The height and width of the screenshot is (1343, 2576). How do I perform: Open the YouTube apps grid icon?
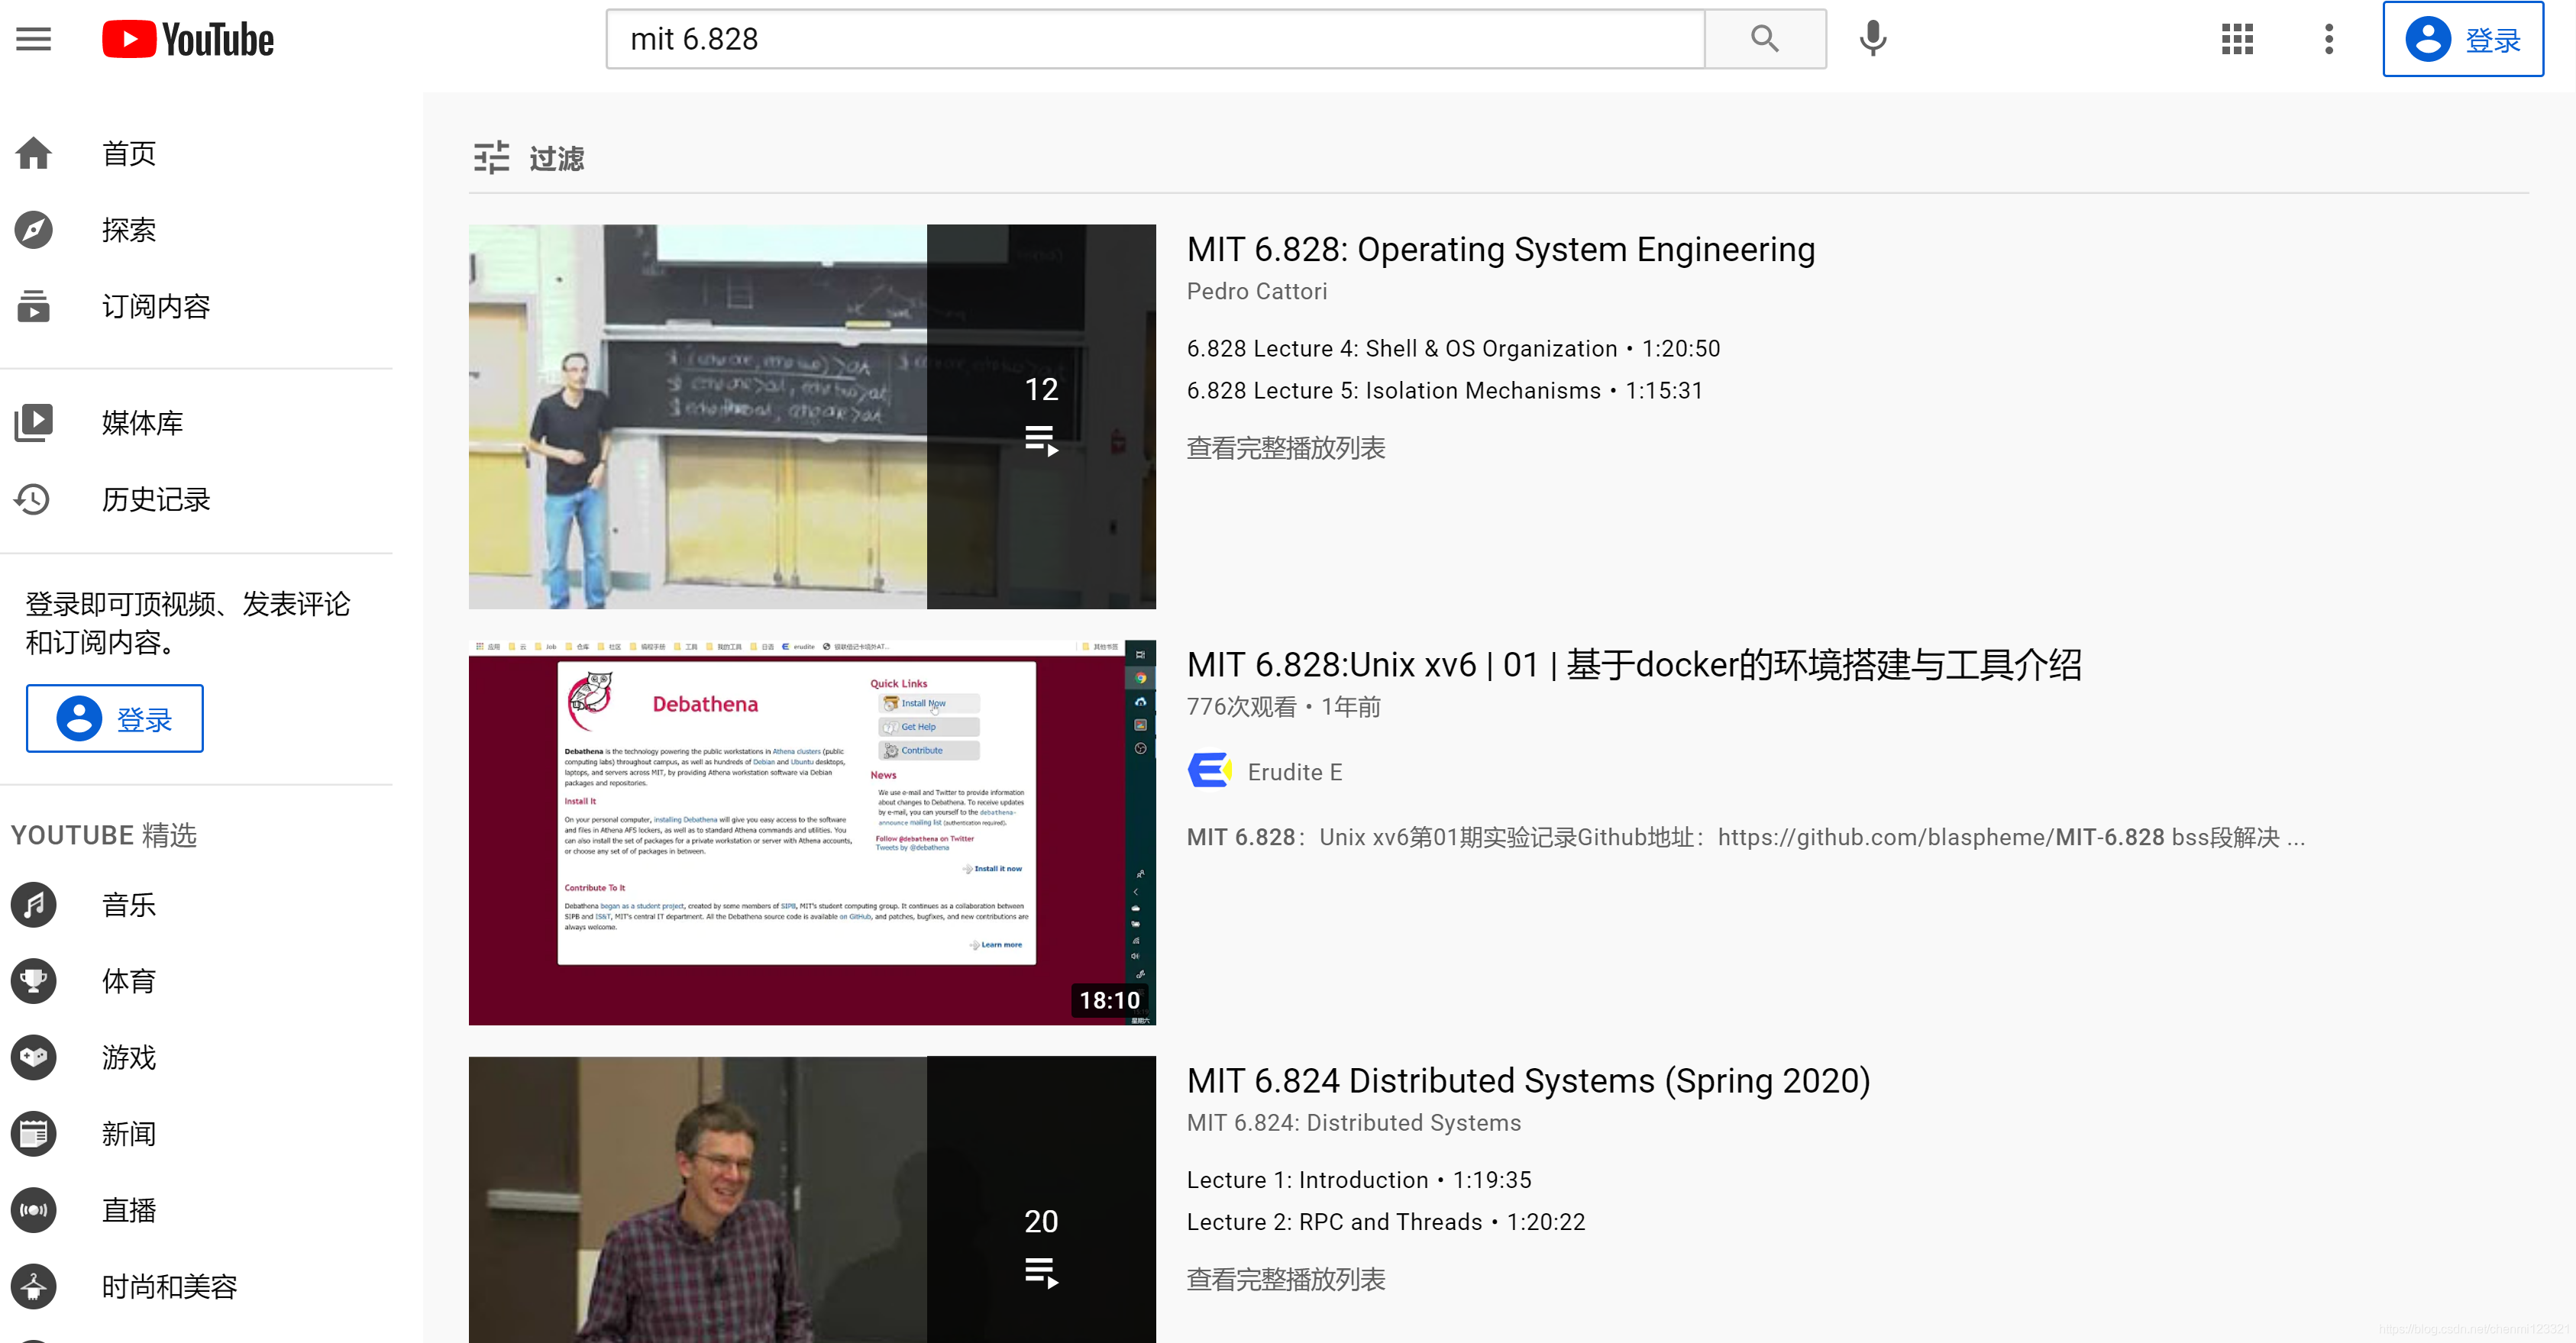(x=2237, y=39)
